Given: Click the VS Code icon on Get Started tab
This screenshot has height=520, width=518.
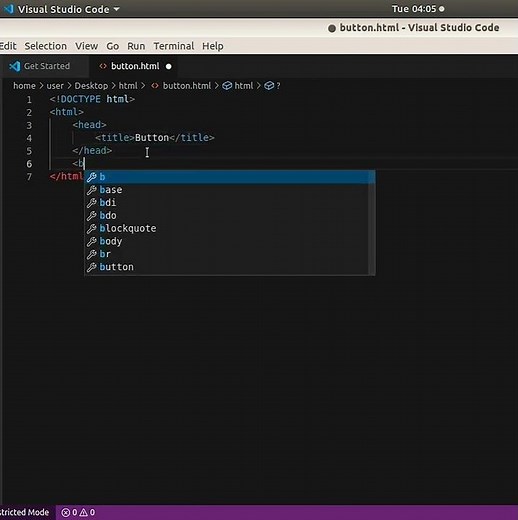Looking at the screenshot, I should [15, 66].
